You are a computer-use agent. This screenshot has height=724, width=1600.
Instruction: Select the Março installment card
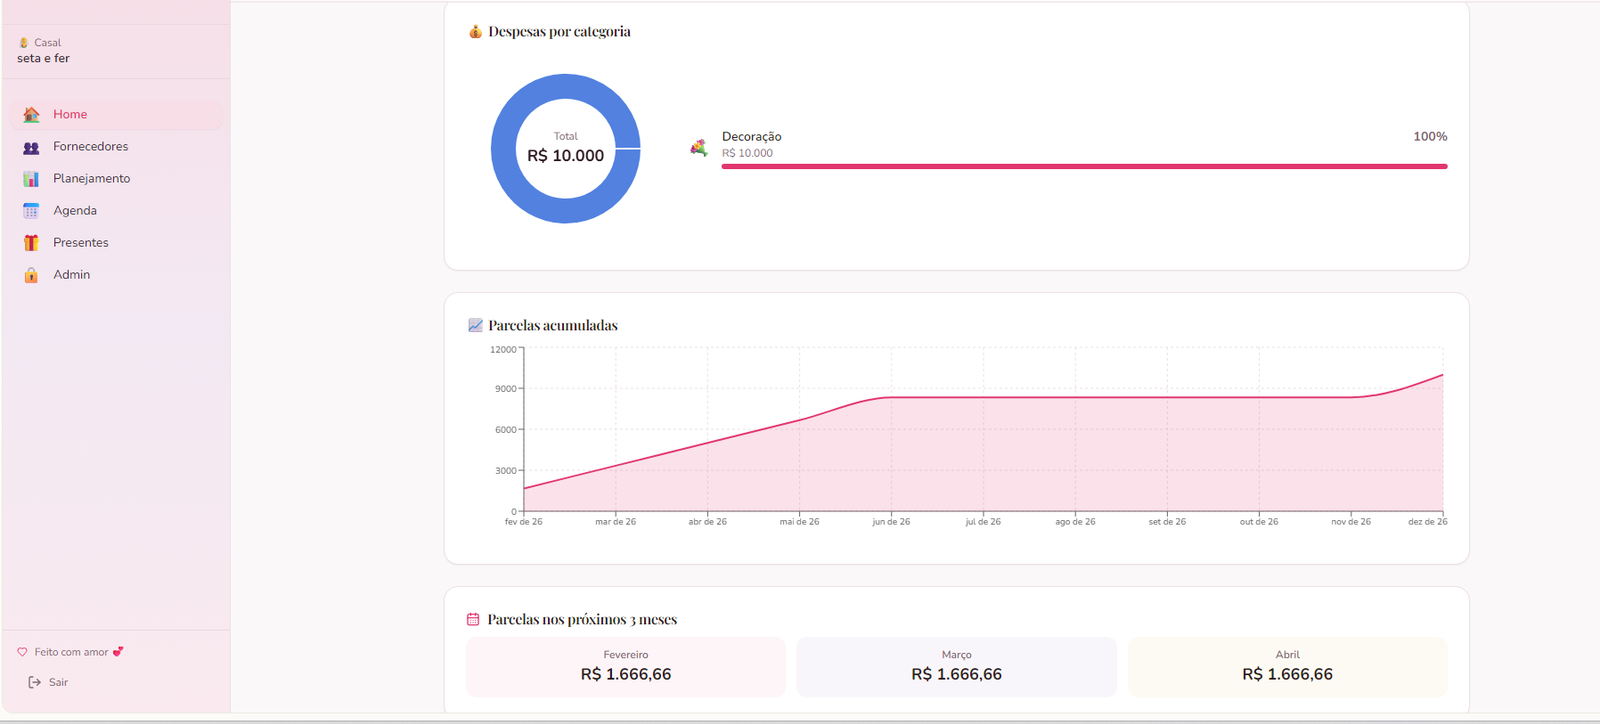coord(957,667)
